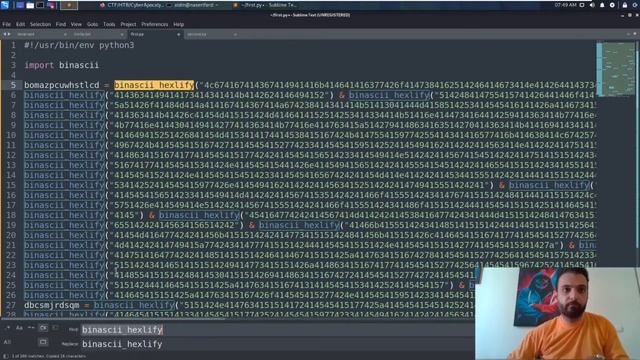
Task: Open the Find menu
Action: point(61,24)
